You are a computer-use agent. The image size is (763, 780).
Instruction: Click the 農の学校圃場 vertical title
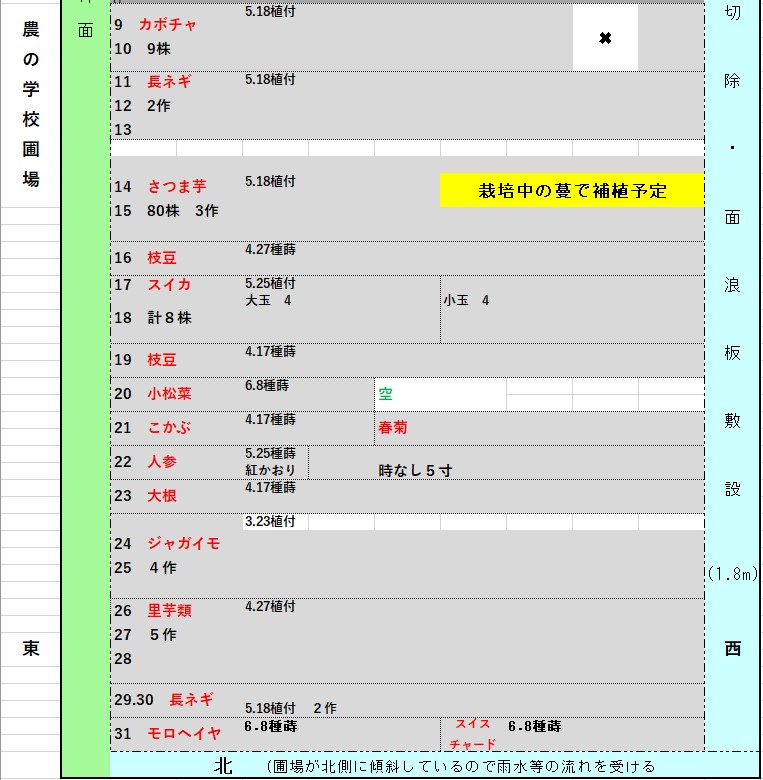tap(30, 104)
